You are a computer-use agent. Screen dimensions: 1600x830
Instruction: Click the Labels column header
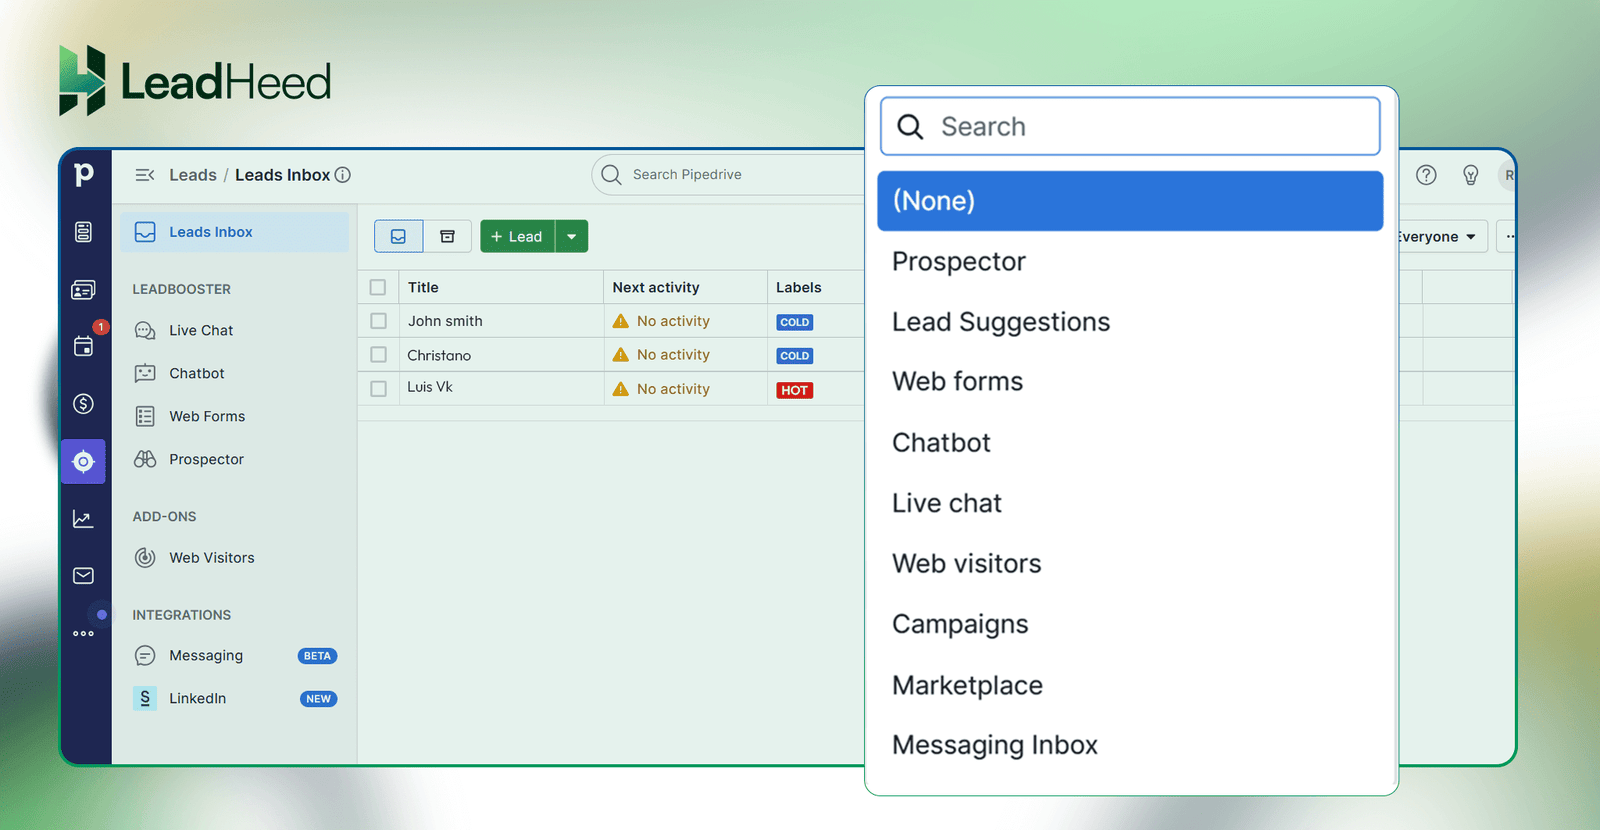pyautogui.click(x=799, y=287)
